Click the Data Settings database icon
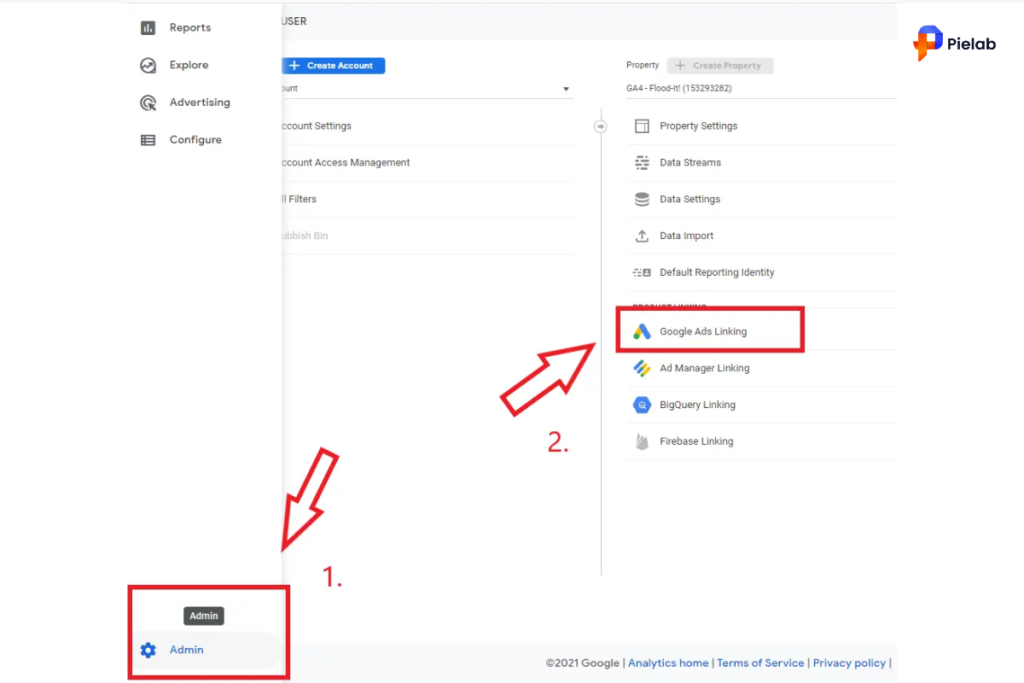The image size is (1024, 683). tap(642, 199)
